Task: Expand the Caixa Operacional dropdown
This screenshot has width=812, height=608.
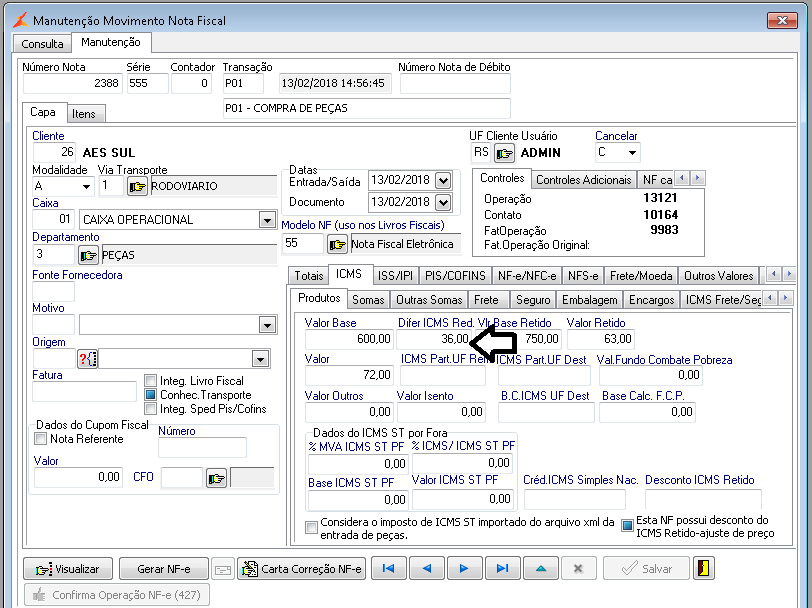Action: click(266, 220)
